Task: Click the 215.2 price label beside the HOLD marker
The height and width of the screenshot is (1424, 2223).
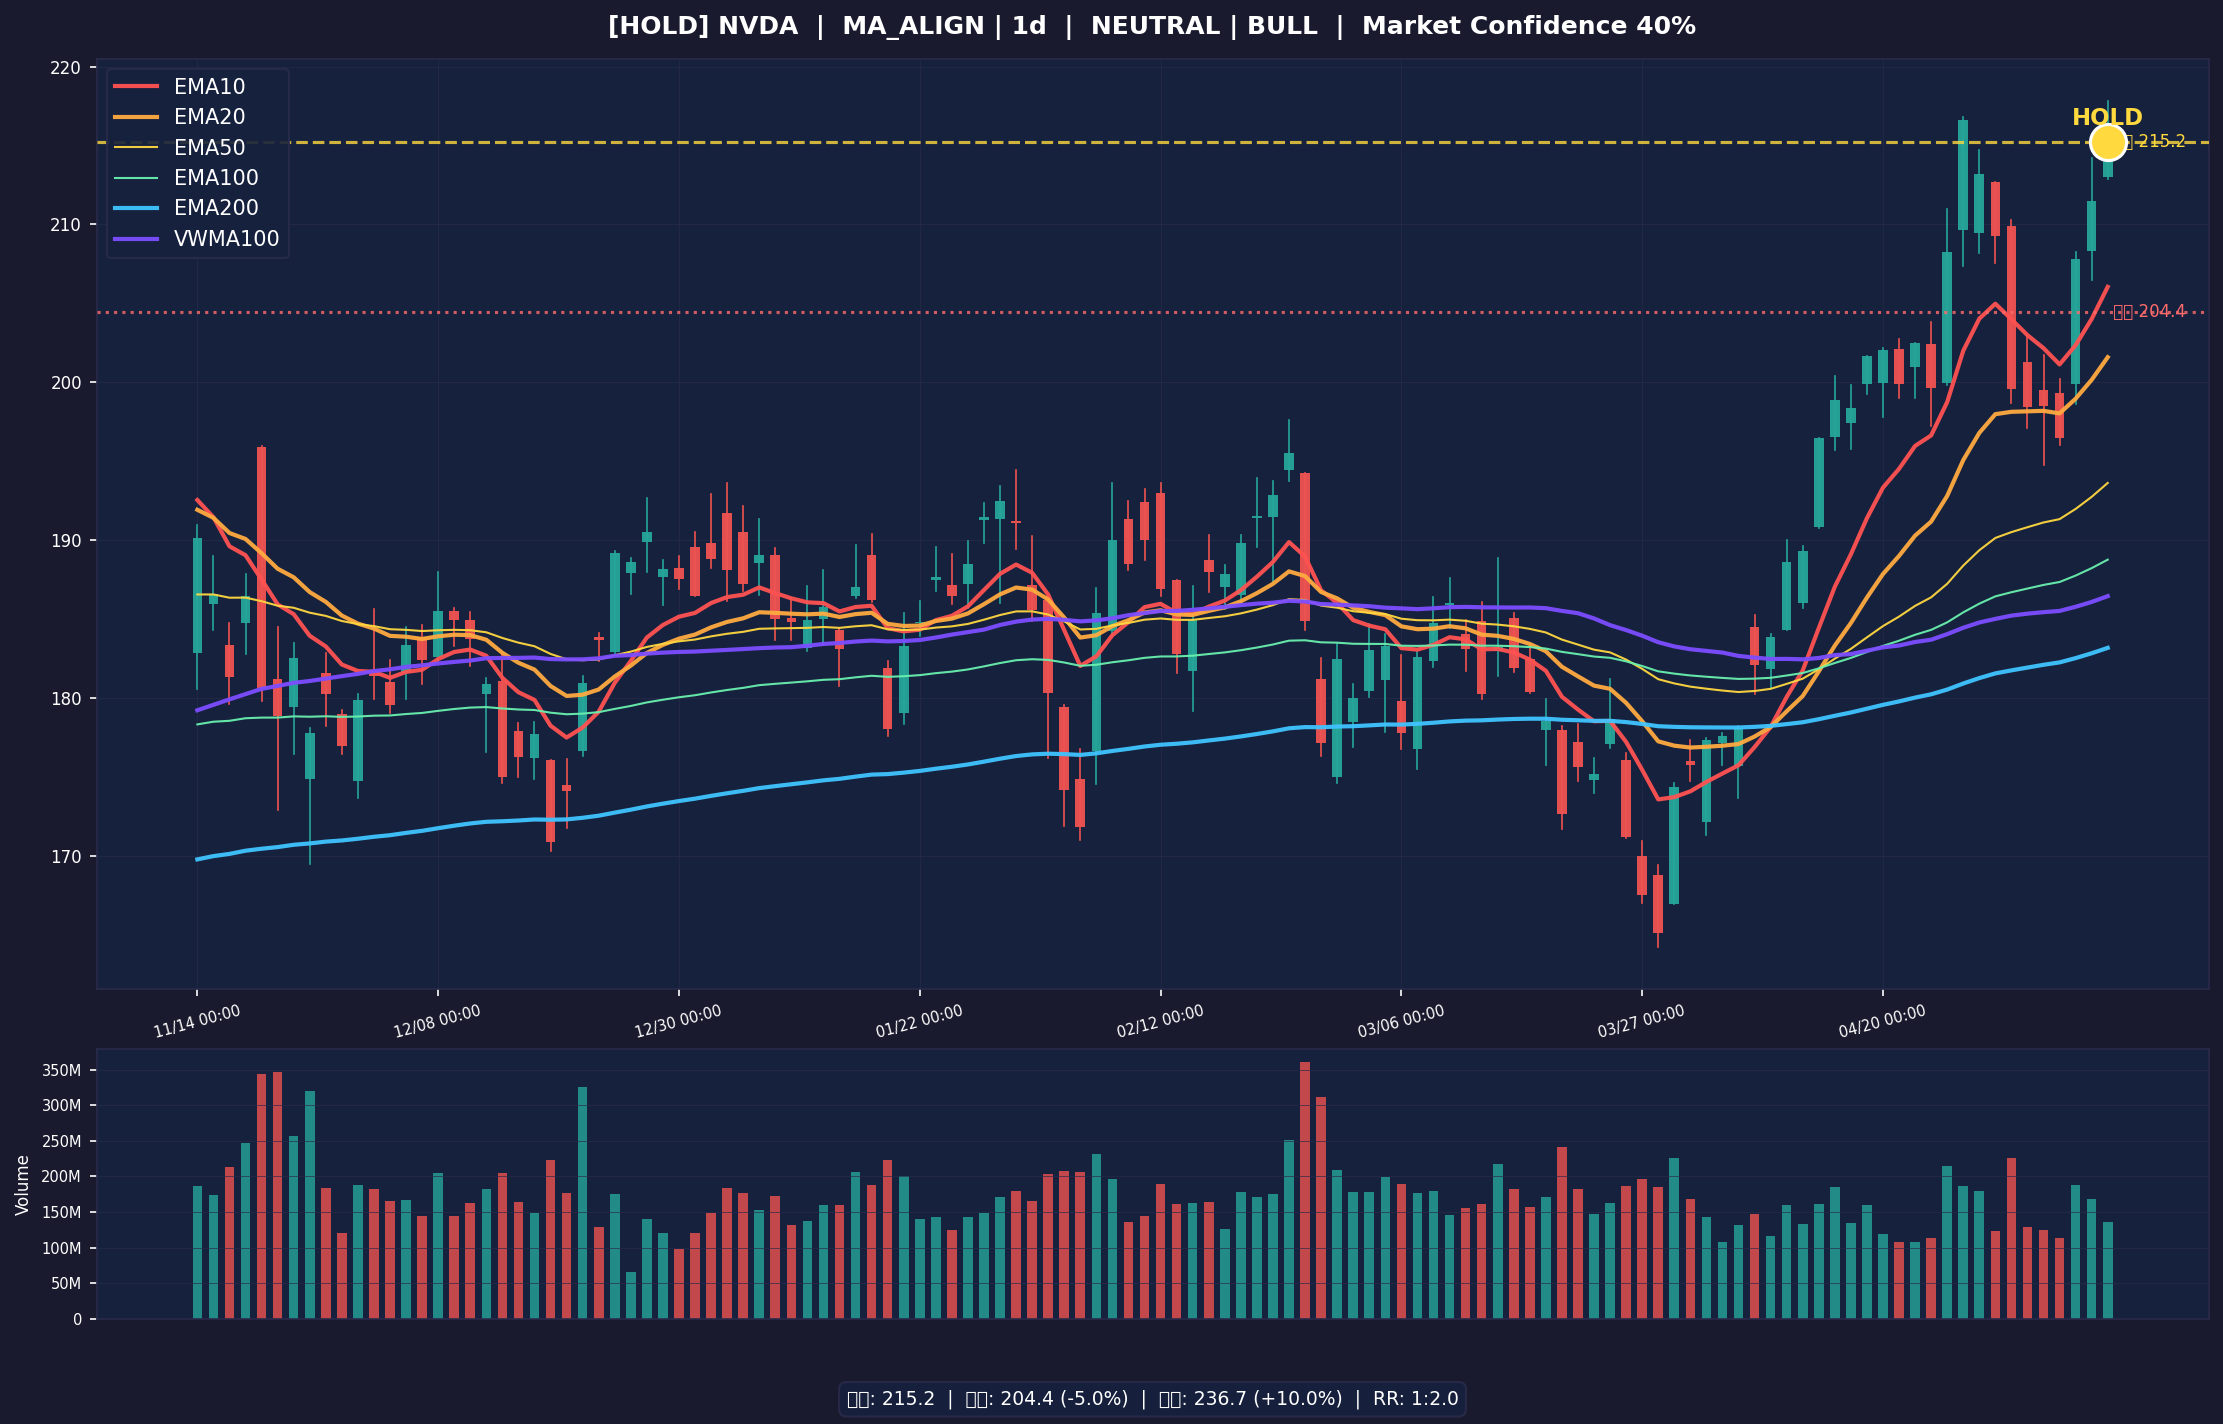Action: pos(2161,142)
